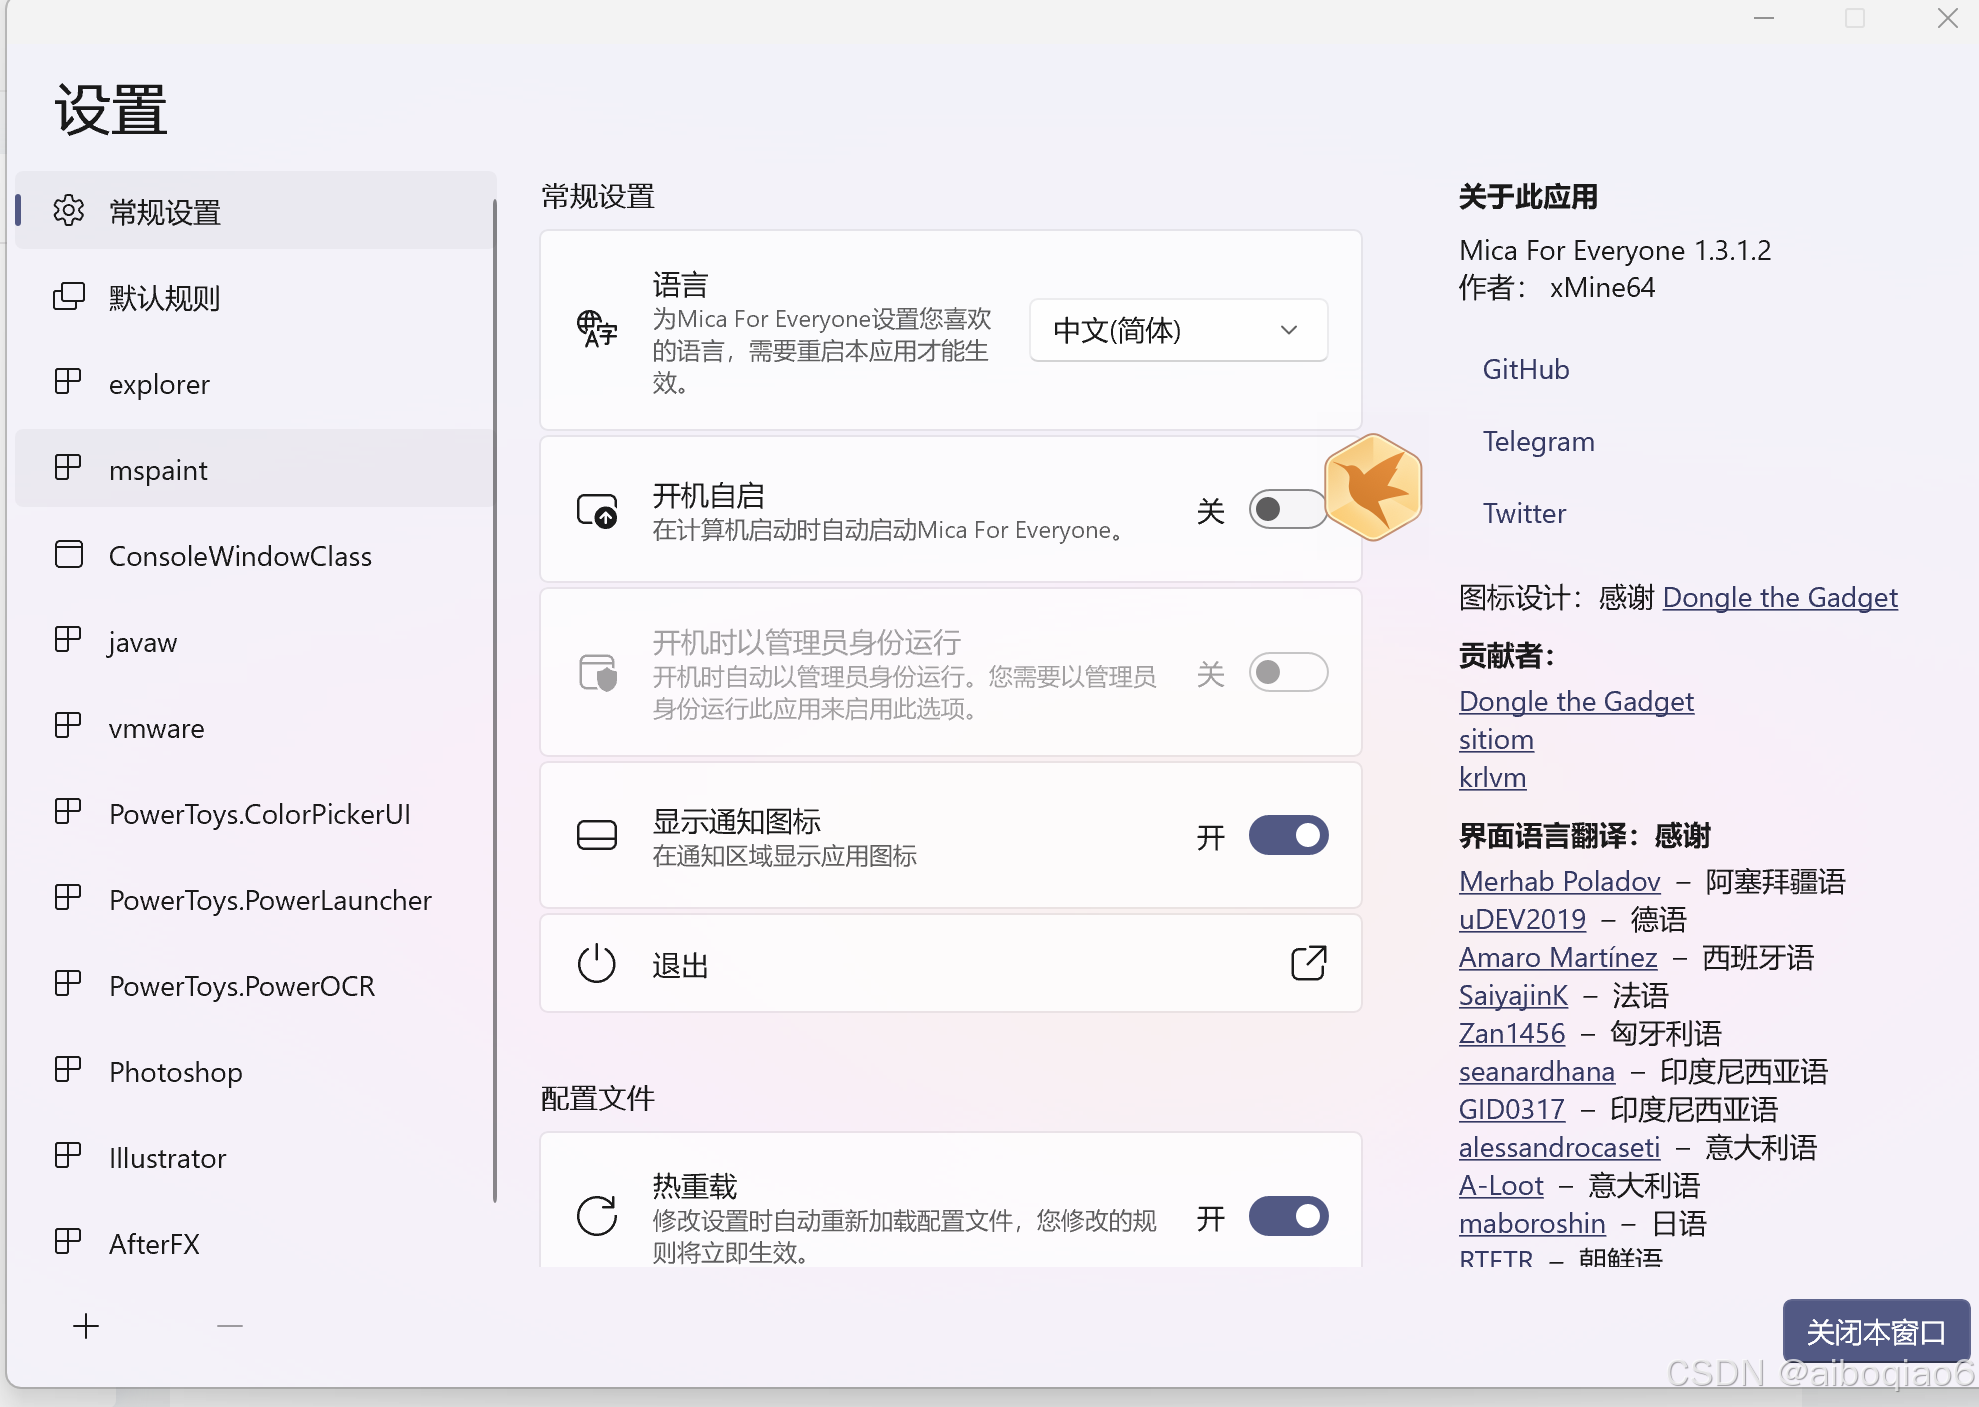
Task: Click the 默认规则 overlapping-windows icon
Action: click(69, 297)
